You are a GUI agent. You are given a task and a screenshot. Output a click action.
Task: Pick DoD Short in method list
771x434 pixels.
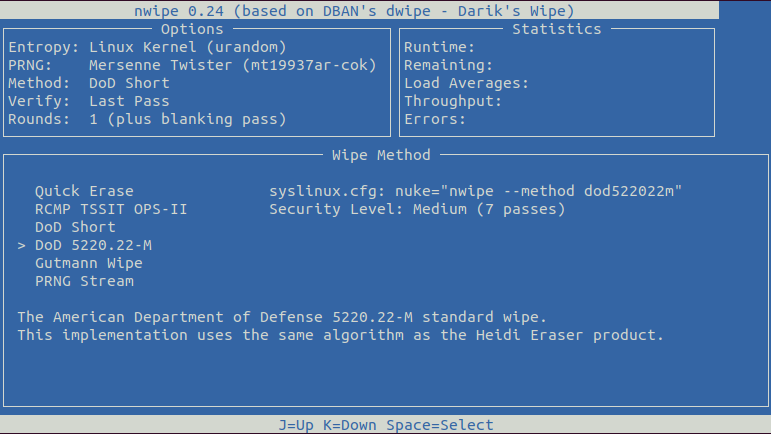click(x=75, y=227)
